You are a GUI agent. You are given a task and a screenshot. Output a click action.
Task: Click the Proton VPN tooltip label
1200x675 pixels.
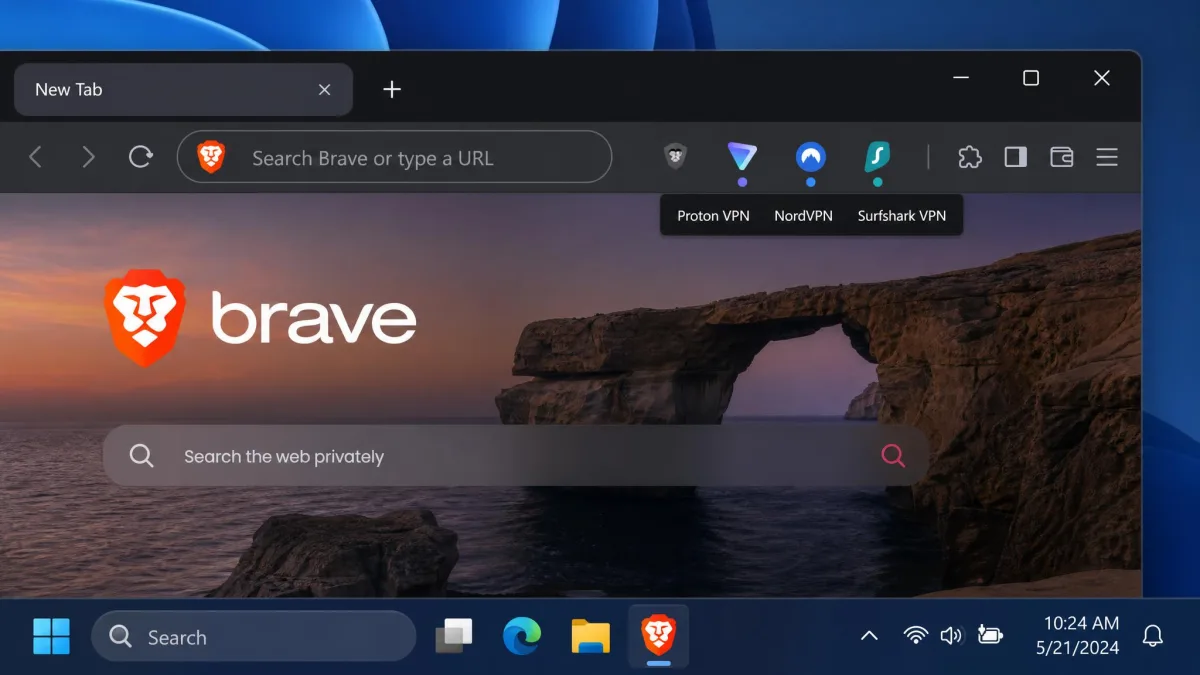point(713,215)
